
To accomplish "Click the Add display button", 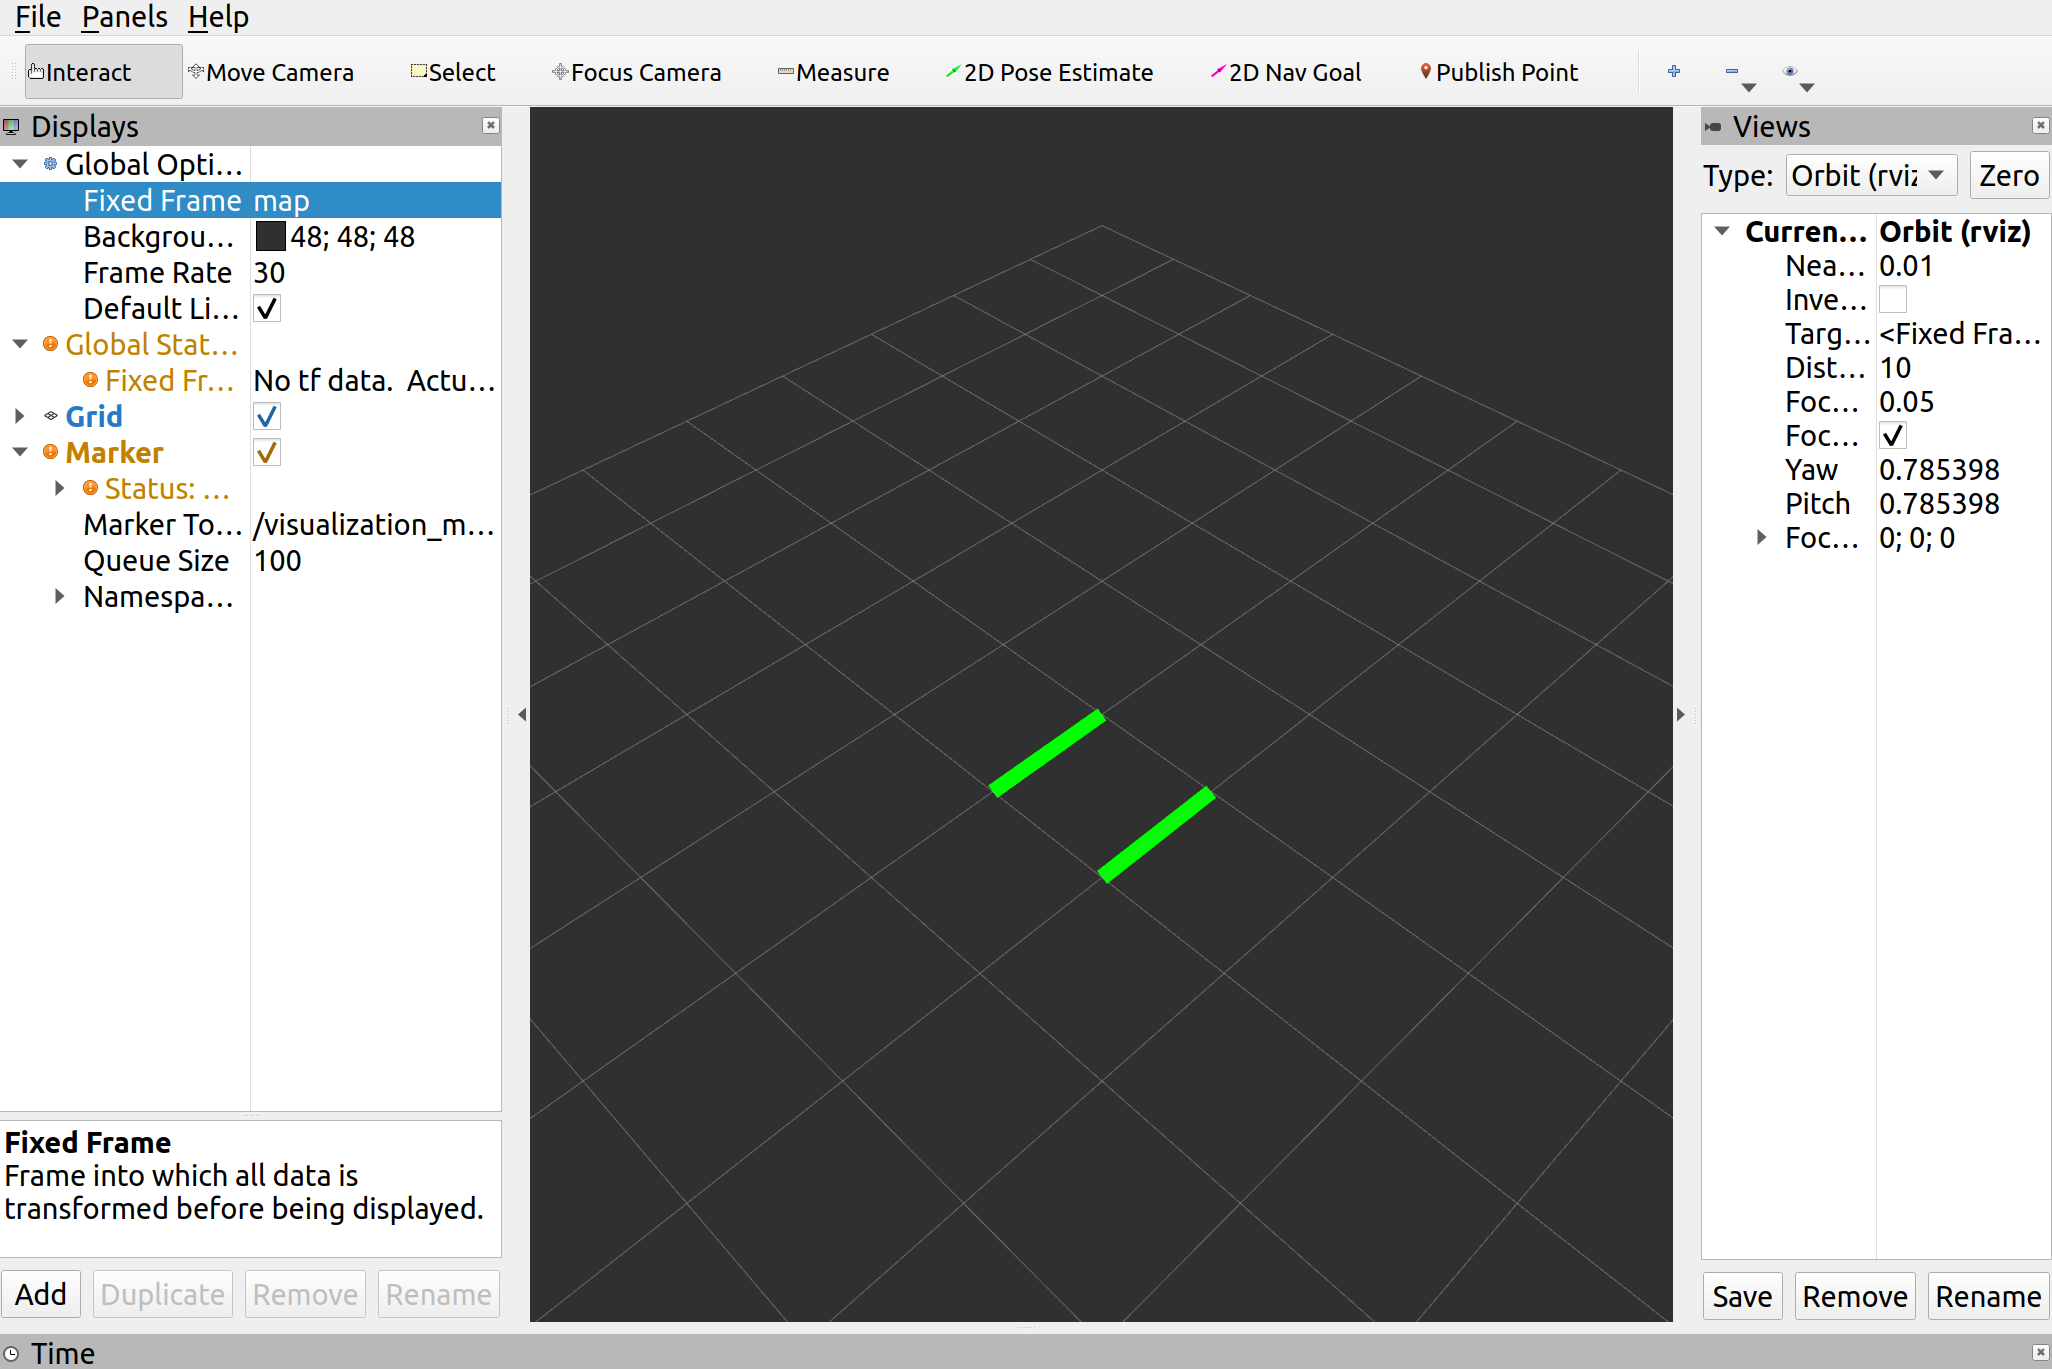I will coord(41,1294).
